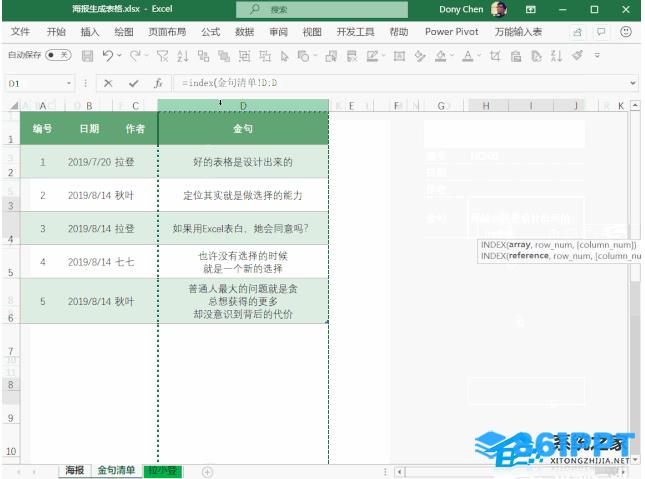Click the search box in title bar
The width and height of the screenshot is (645, 479).
click(x=322, y=9)
